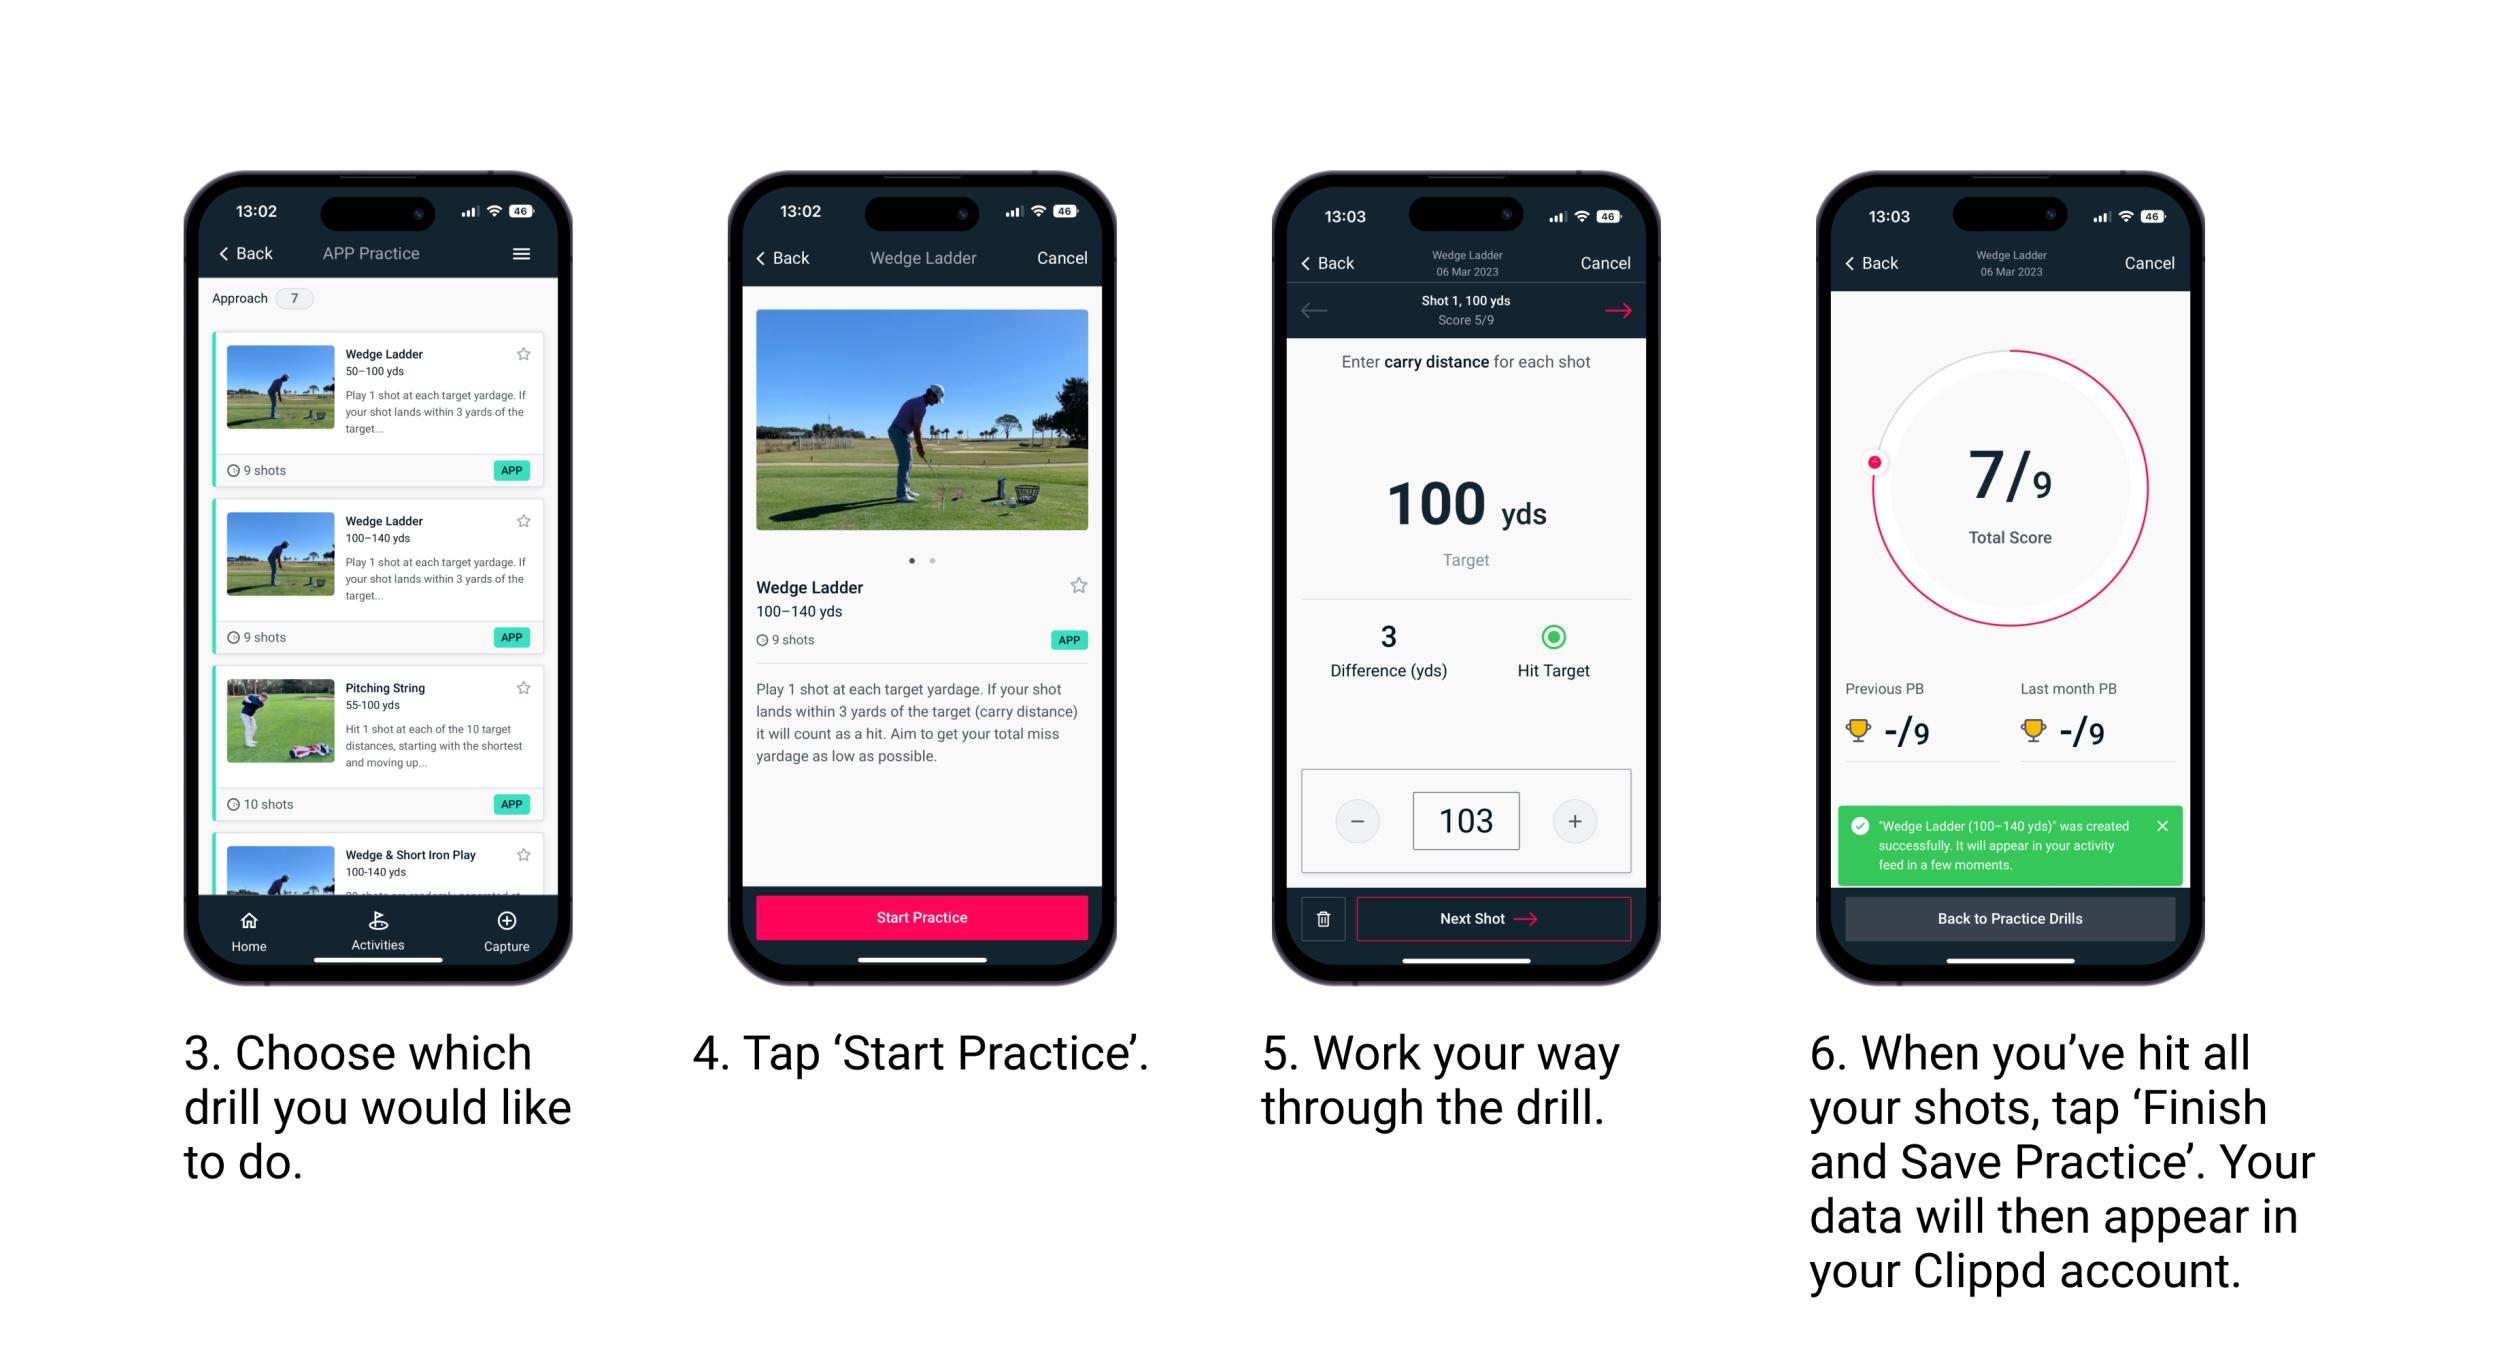2503x1347 pixels.
Task: Tap the 'Start Practice' button
Action: click(922, 919)
